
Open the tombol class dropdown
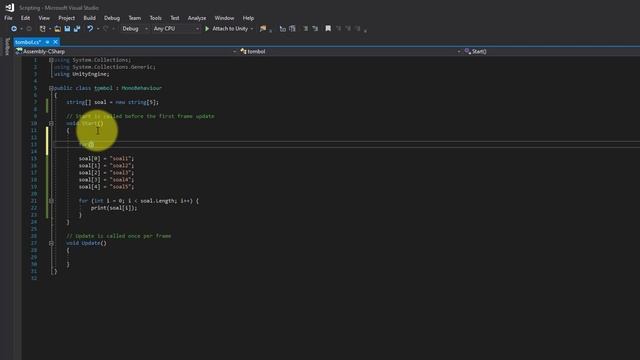pos(350,52)
